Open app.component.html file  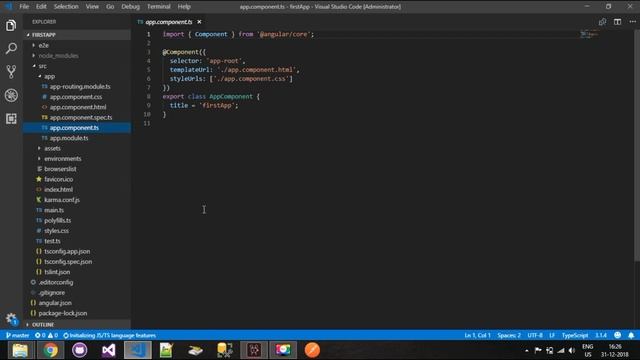click(x=78, y=107)
